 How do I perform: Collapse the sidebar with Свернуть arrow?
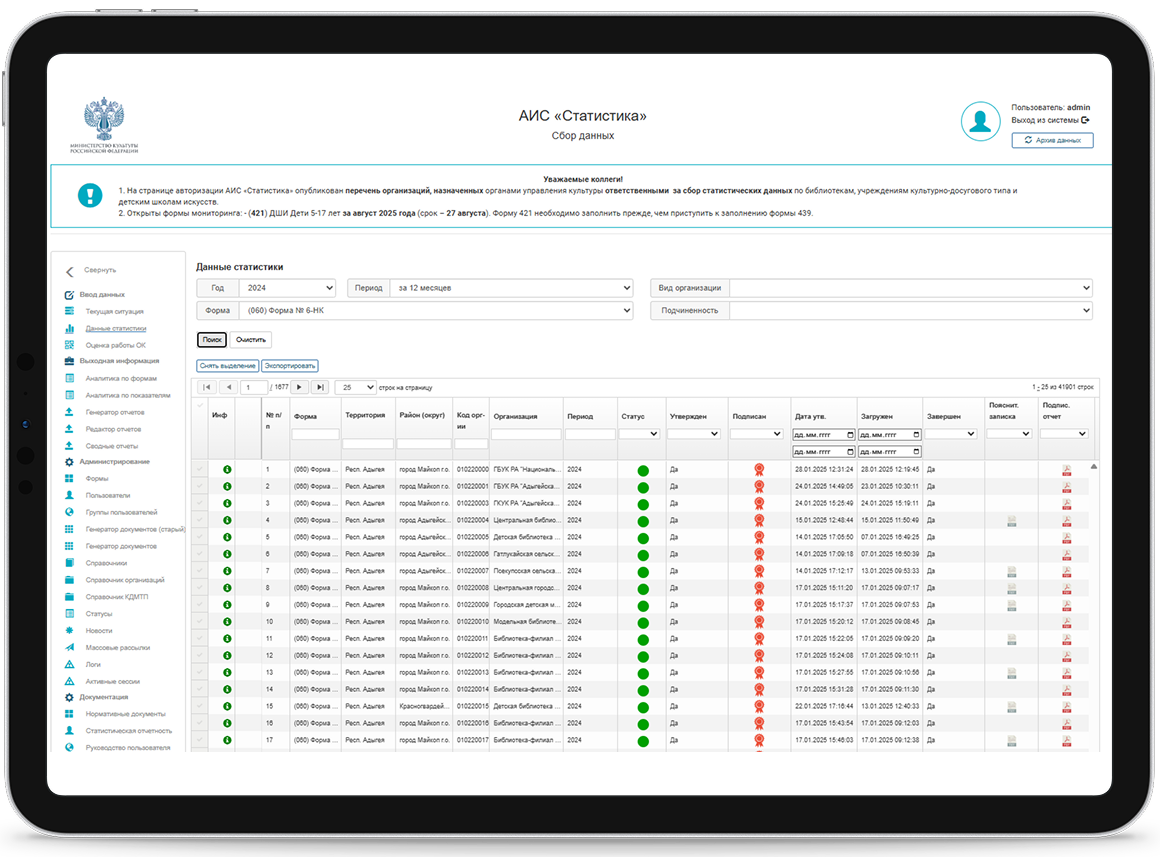pos(70,271)
